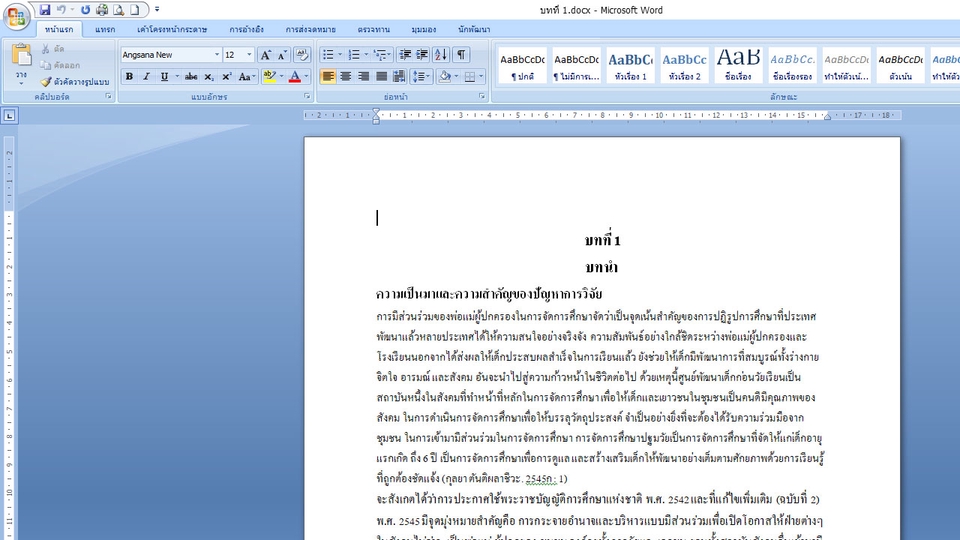Enable center alignment
The image size is (960, 540).
346,77
